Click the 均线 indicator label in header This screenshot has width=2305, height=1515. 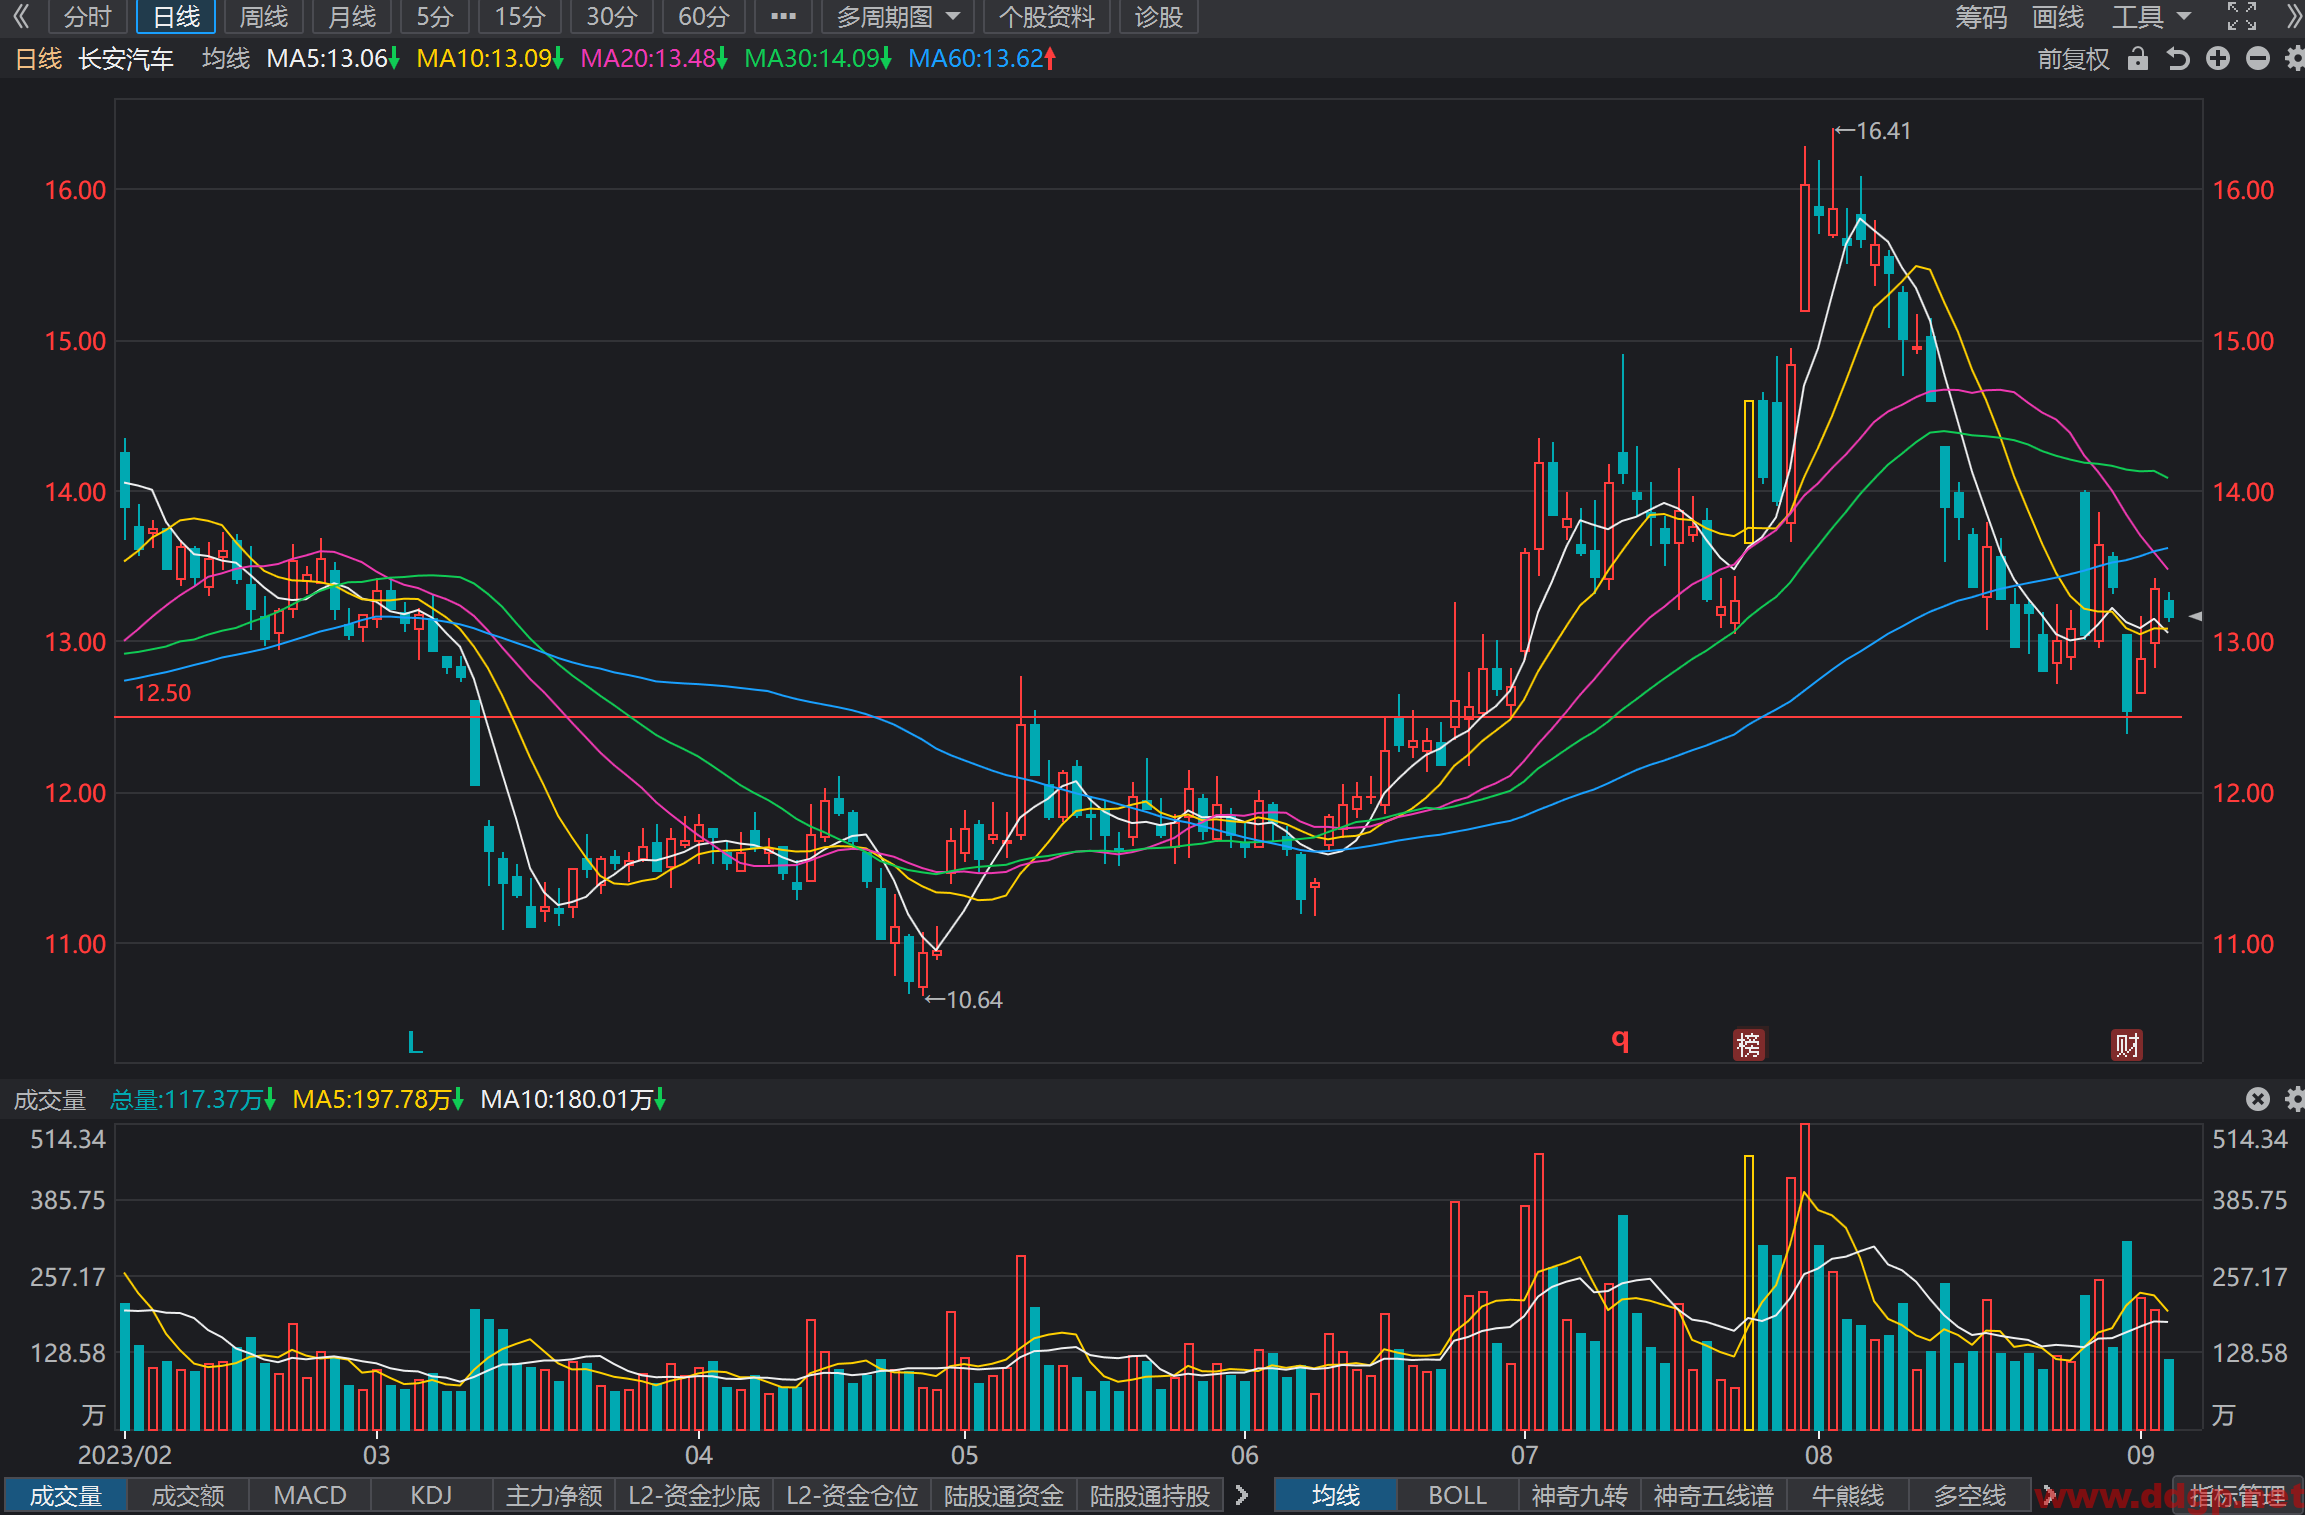[x=226, y=59]
